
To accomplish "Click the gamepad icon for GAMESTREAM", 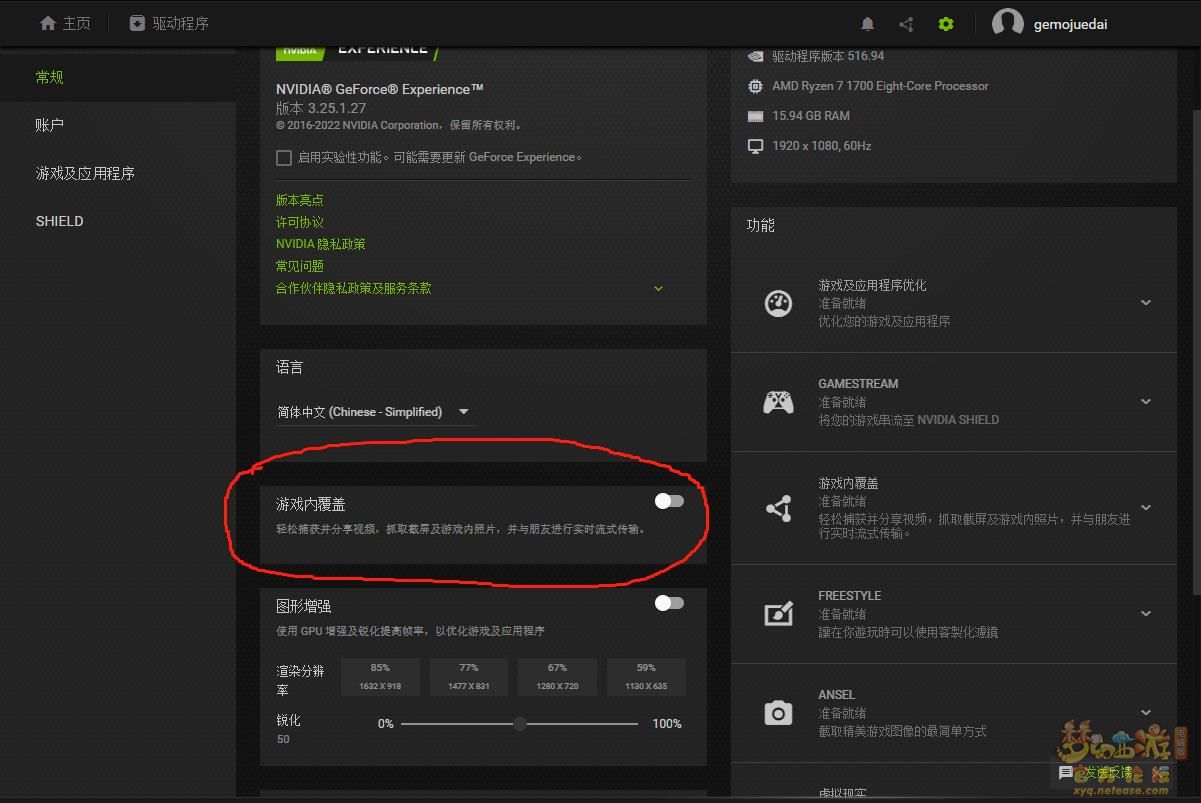I will pos(778,402).
